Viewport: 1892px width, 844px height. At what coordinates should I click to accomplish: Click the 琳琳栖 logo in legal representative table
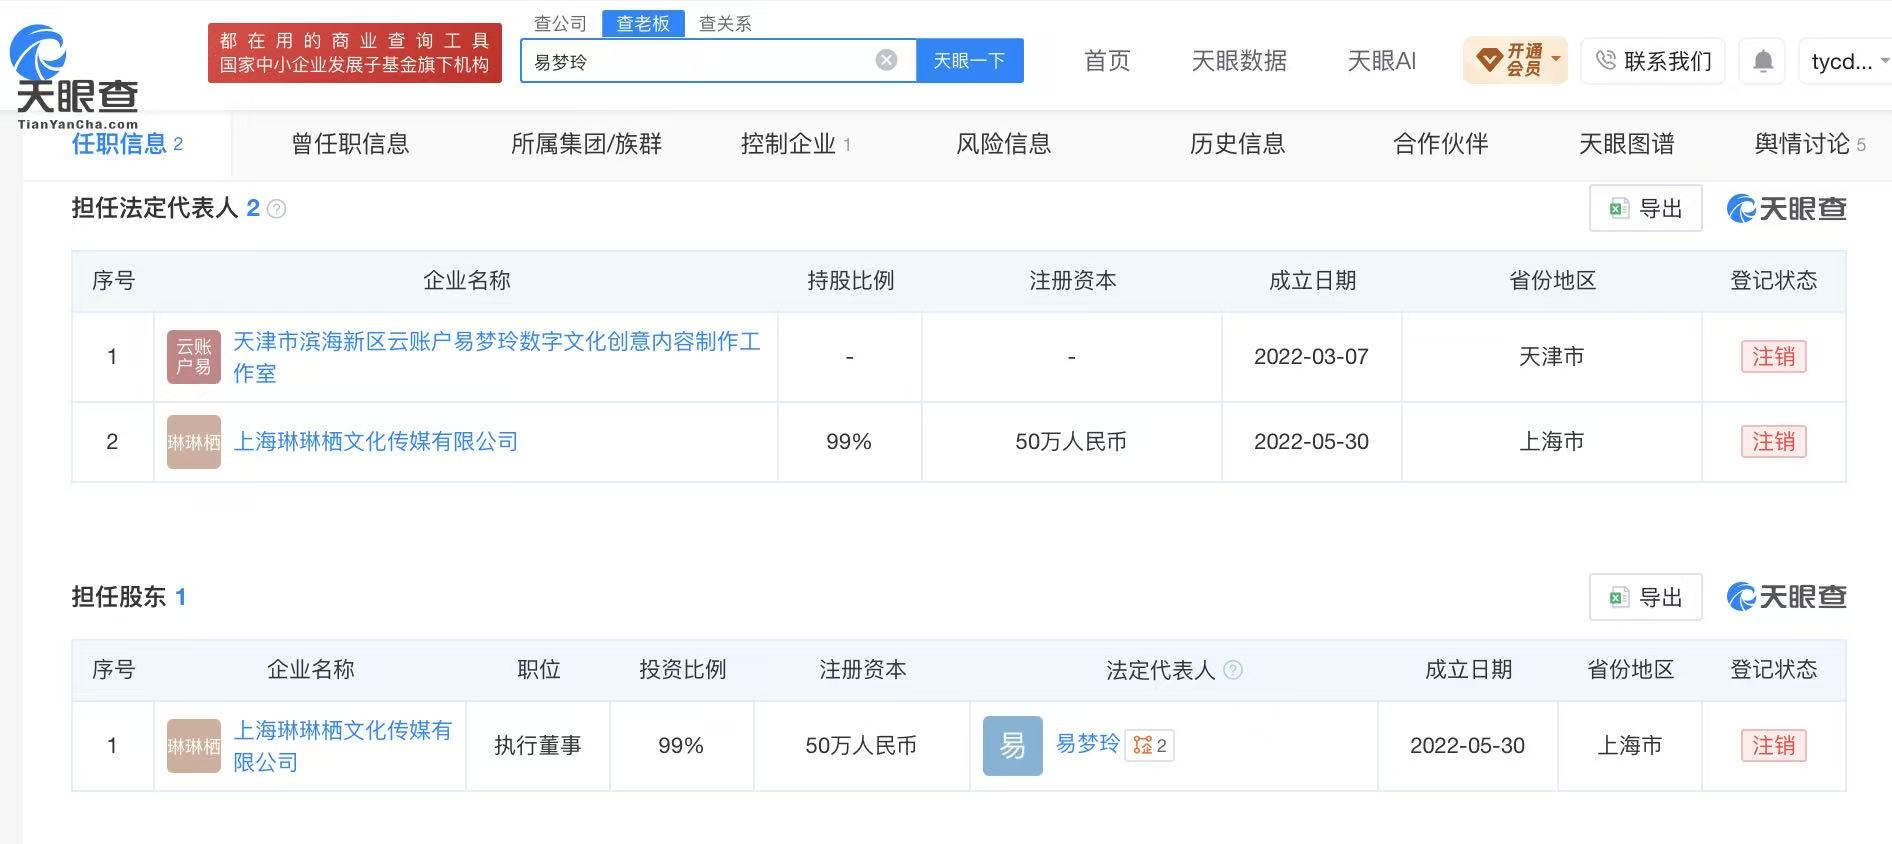(194, 442)
